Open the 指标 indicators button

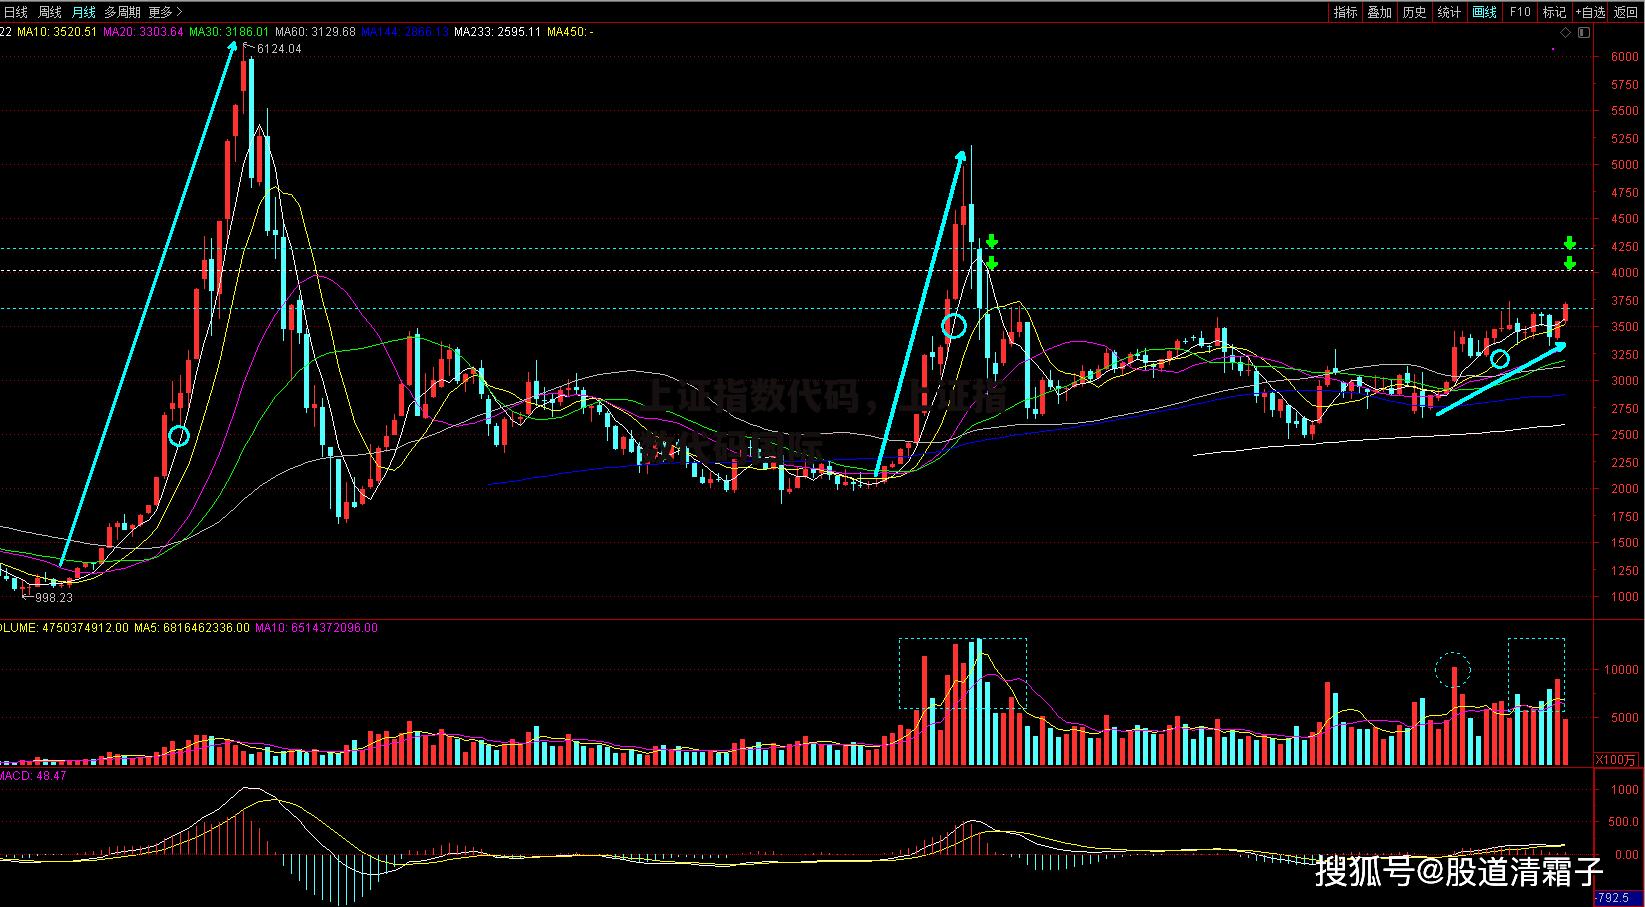(x=1345, y=12)
